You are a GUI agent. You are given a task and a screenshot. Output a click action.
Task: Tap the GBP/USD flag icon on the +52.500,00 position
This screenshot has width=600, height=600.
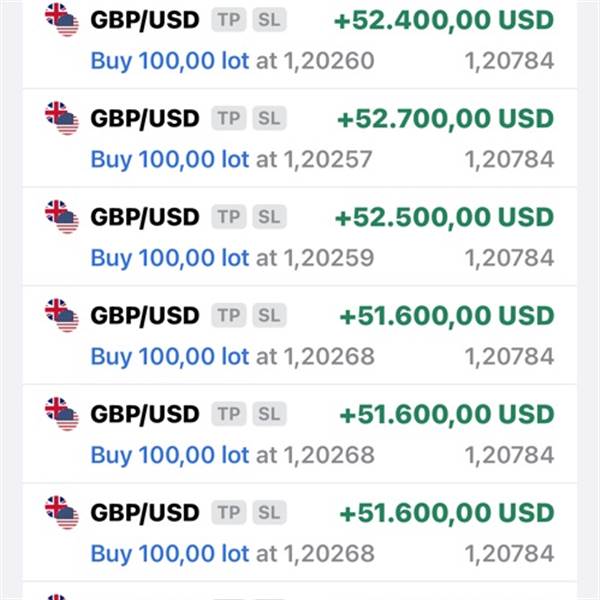[62, 217]
